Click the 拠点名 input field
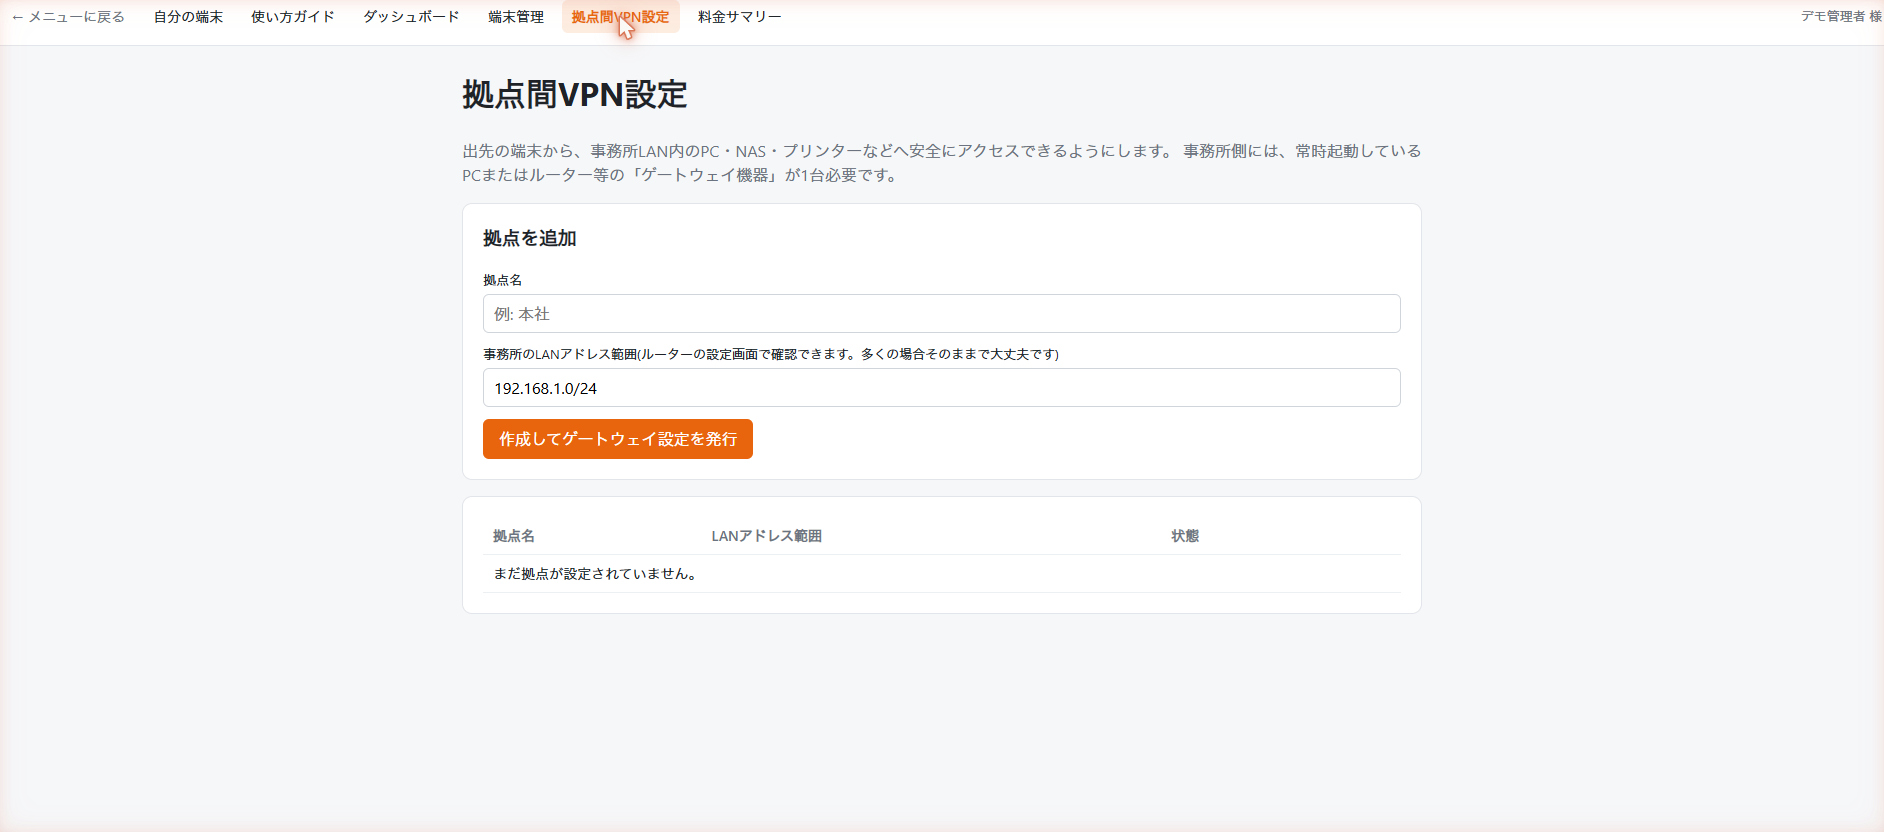The width and height of the screenshot is (1884, 832). tap(941, 314)
